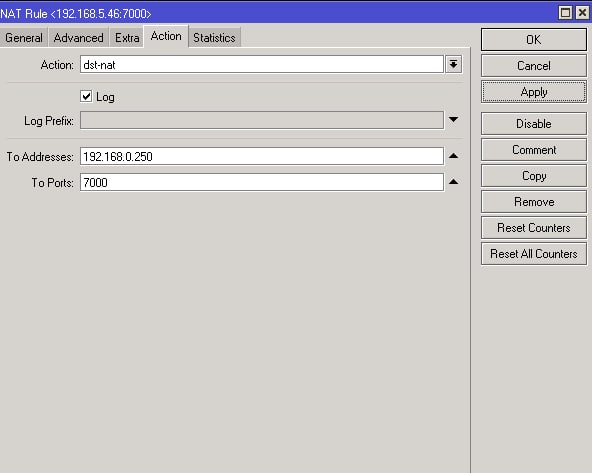Open the Extra tab
Image resolution: width=592 pixels, height=473 pixels.
(127, 38)
